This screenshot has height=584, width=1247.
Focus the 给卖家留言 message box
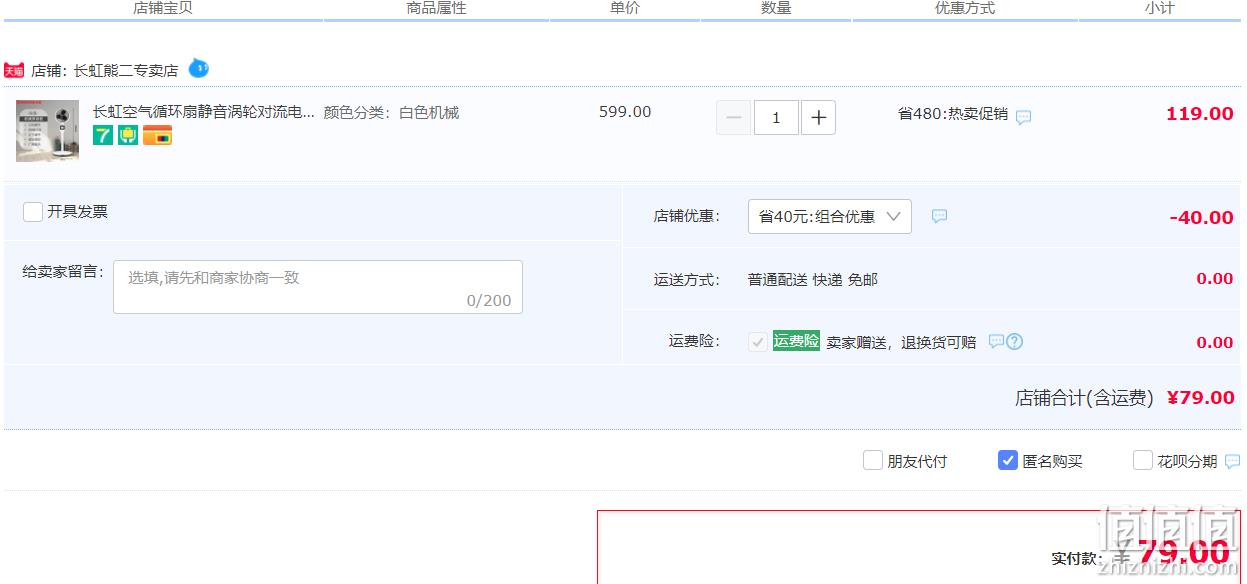[x=318, y=287]
